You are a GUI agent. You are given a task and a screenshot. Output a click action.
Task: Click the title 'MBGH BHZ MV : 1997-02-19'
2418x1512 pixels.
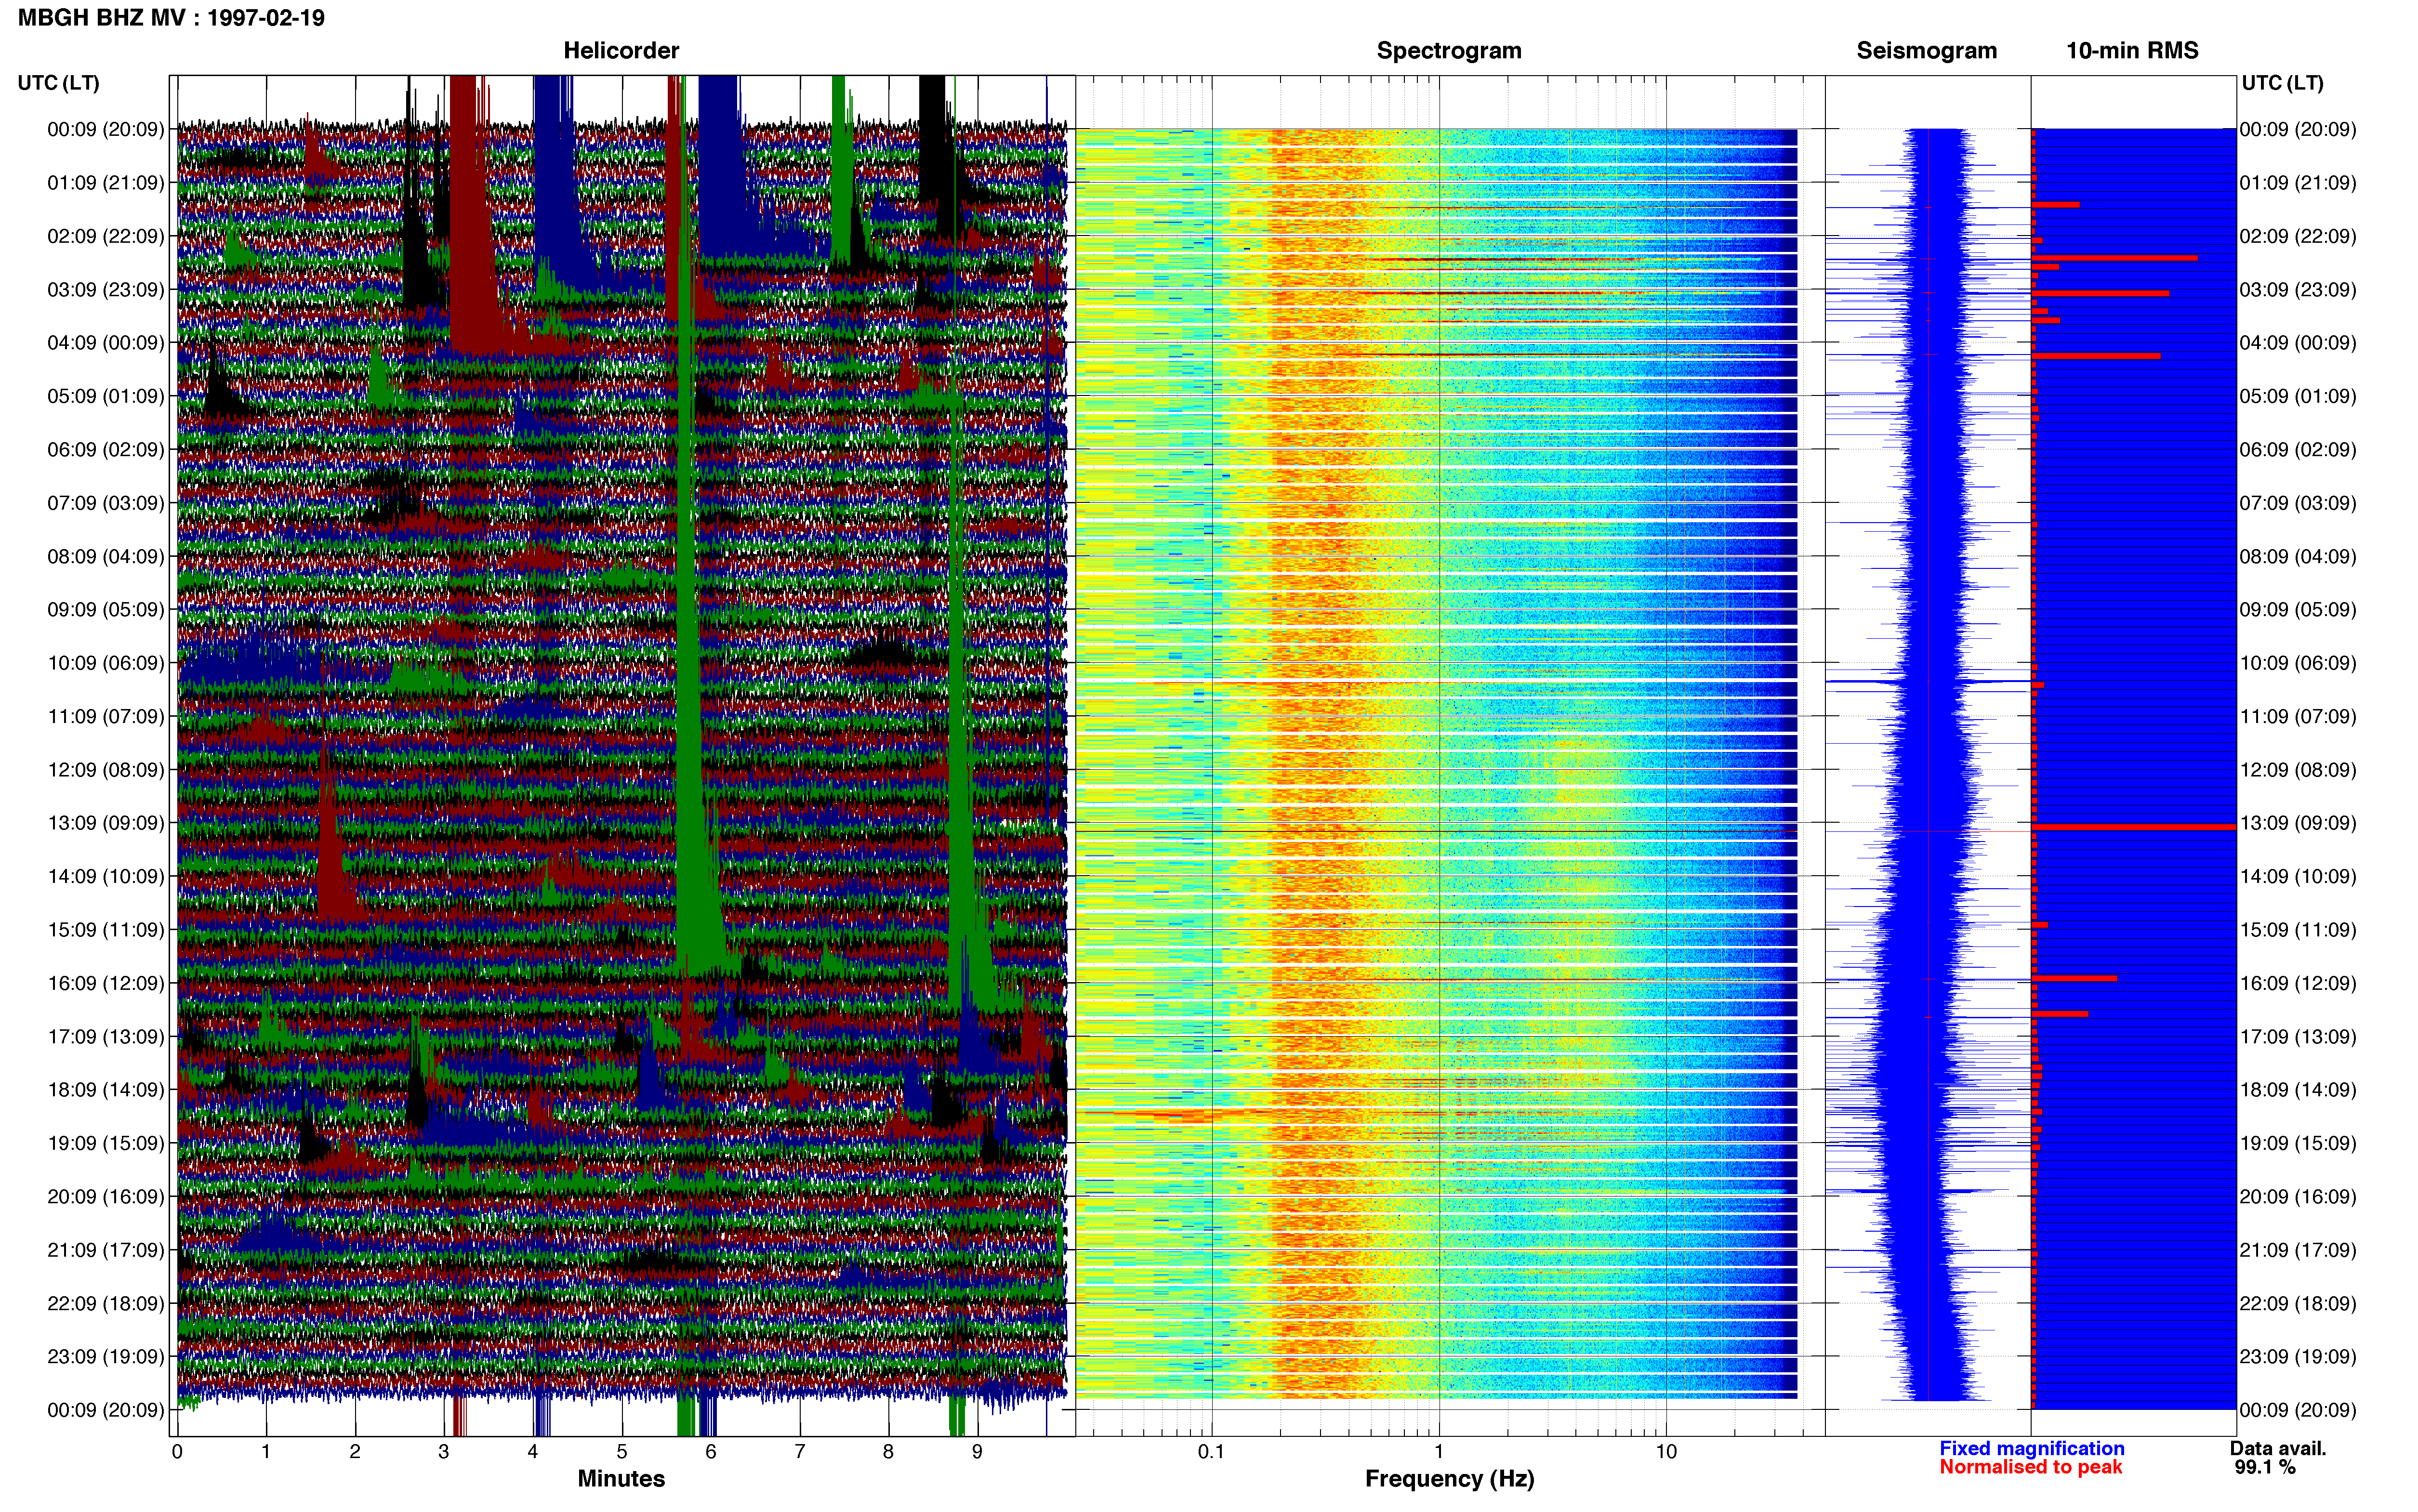(x=171, y=18)
